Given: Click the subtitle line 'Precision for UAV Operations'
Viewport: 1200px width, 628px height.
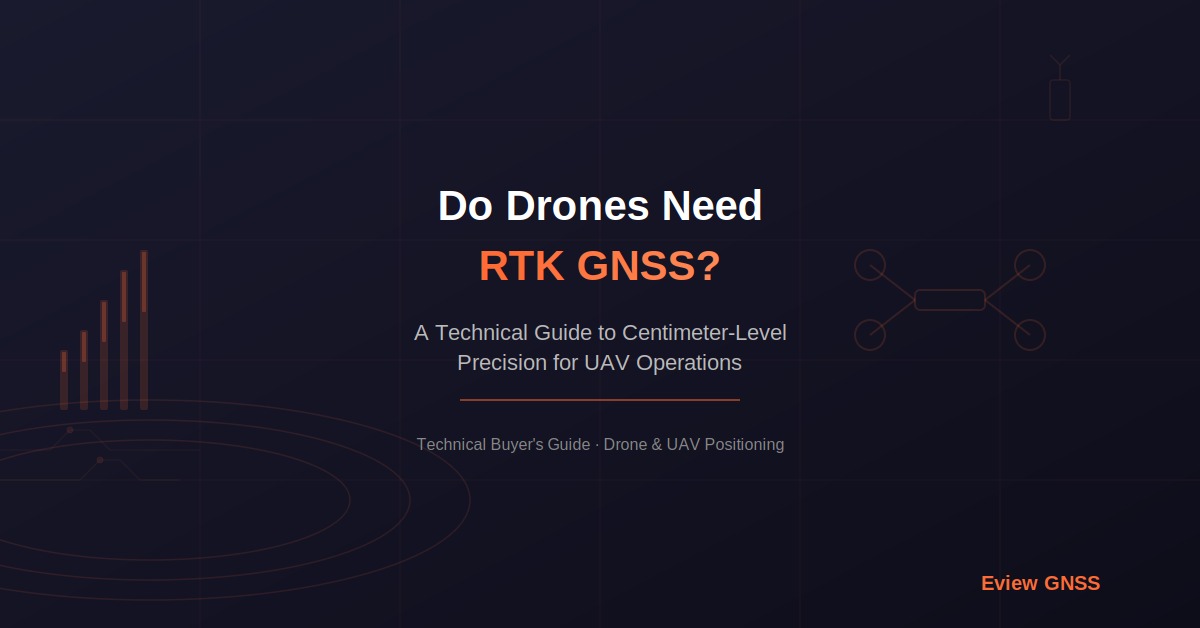Looking at the screenshot, I should point(600,362).
